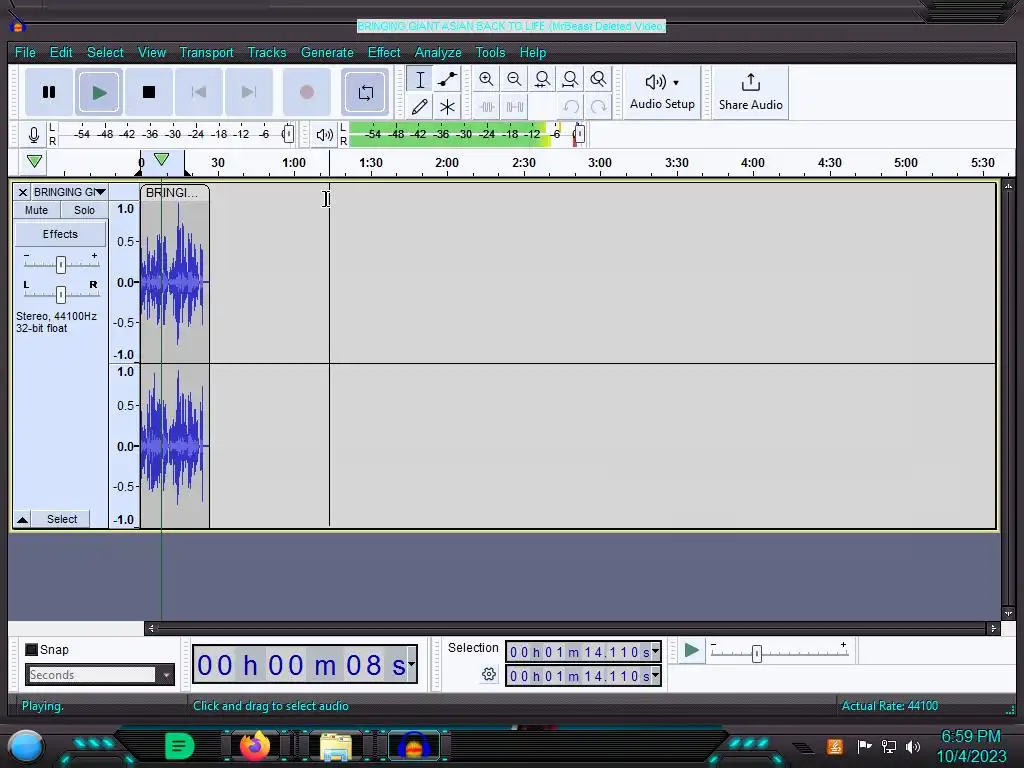Open the Help menu
The width and height of the screenshot is (1024, 768).
pyautogui.click(x=533, y=52)
